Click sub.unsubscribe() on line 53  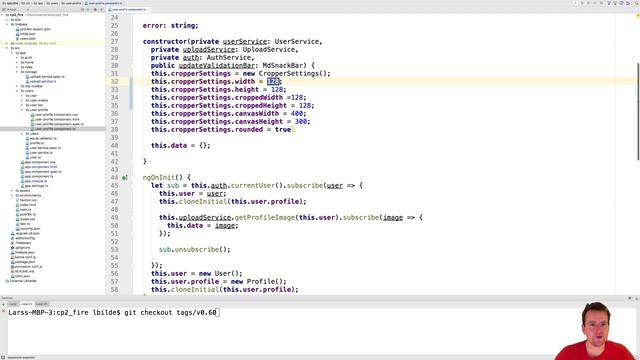[x=195, y=249]
